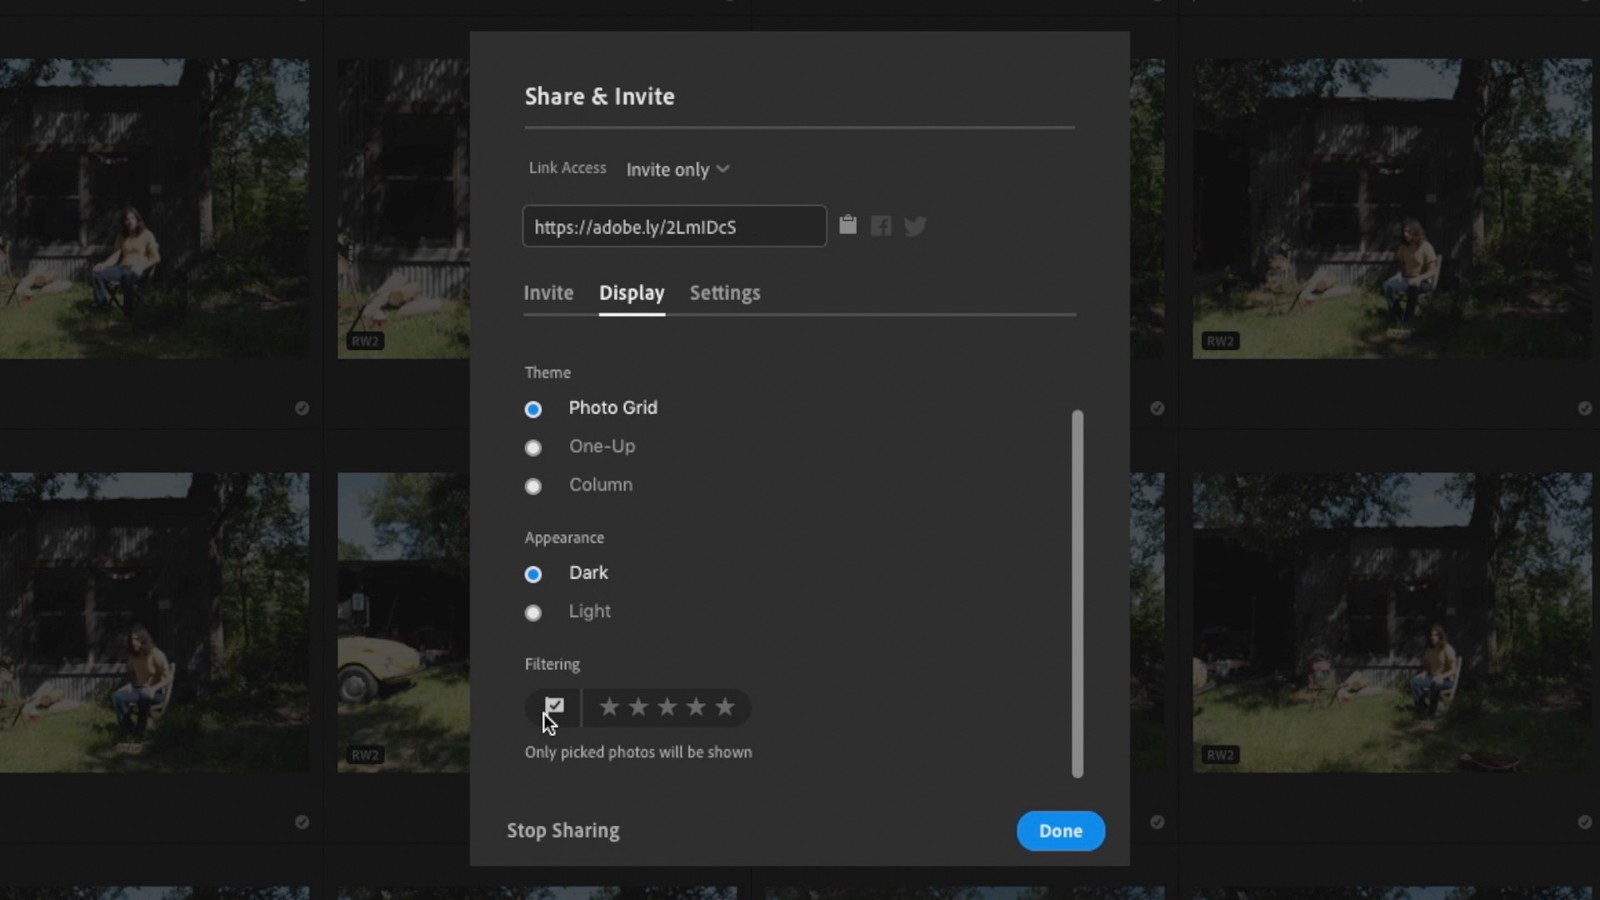
Task: Switch to the Invite tab
Action: [x=548, y=293]
